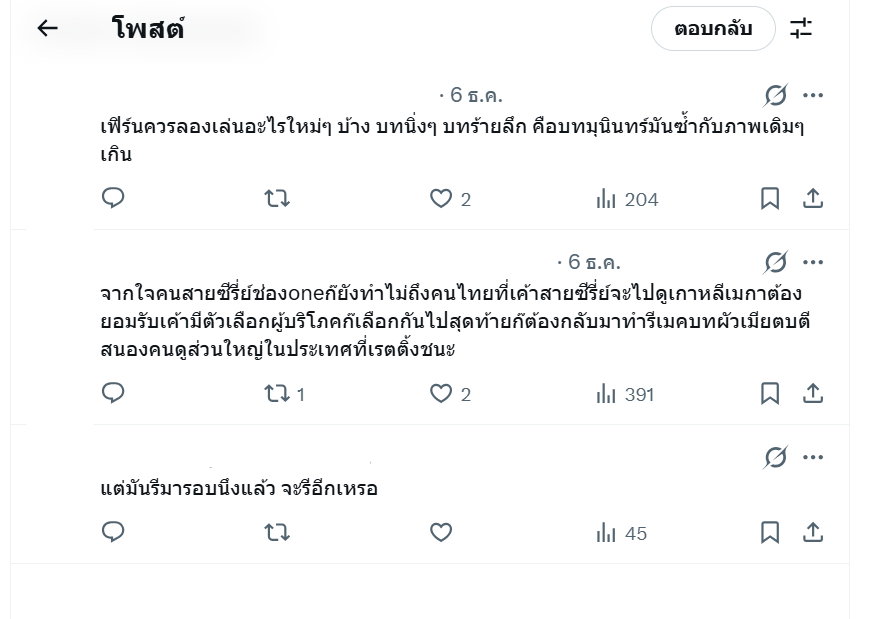
Task: Click the ตอบกลับ reply button
Action: pos(712,29)
